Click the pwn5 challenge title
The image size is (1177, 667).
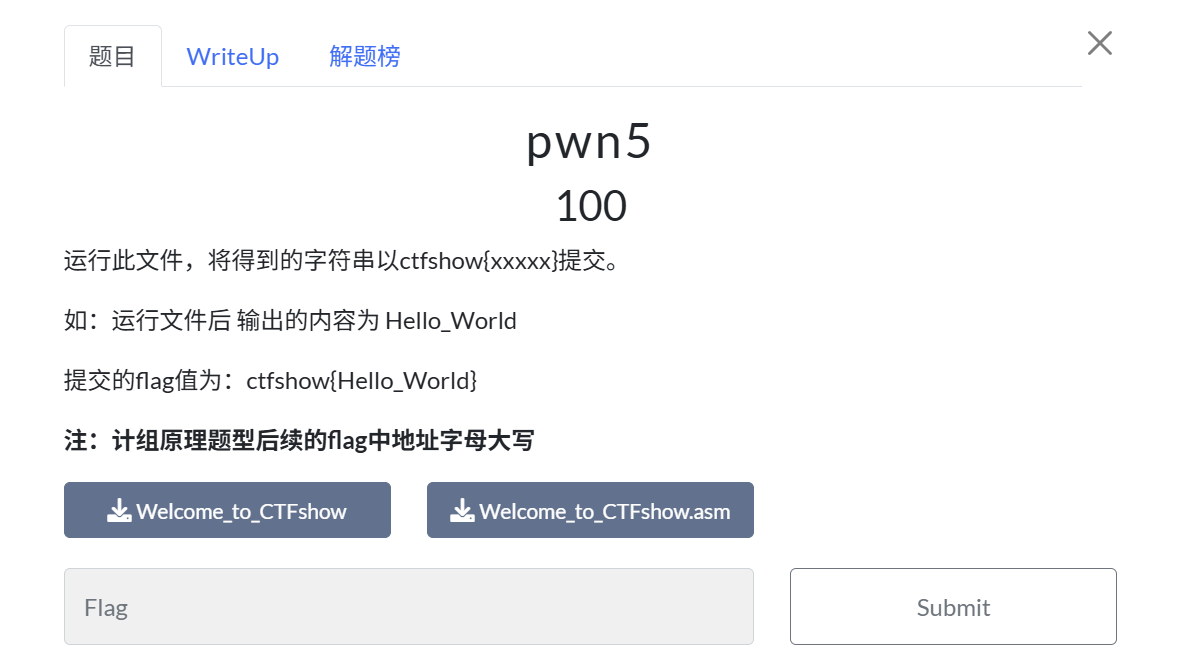(x=589, y=142)
